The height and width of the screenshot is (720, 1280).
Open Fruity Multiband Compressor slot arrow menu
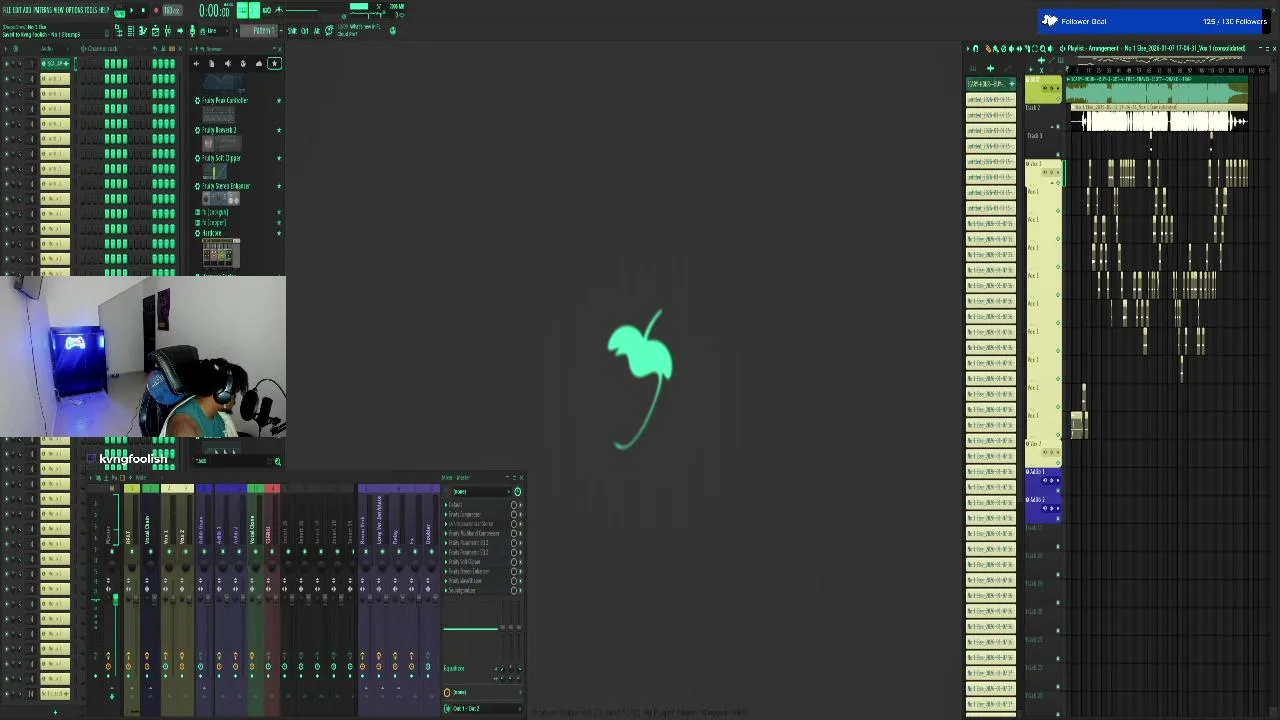coord(446,533)
